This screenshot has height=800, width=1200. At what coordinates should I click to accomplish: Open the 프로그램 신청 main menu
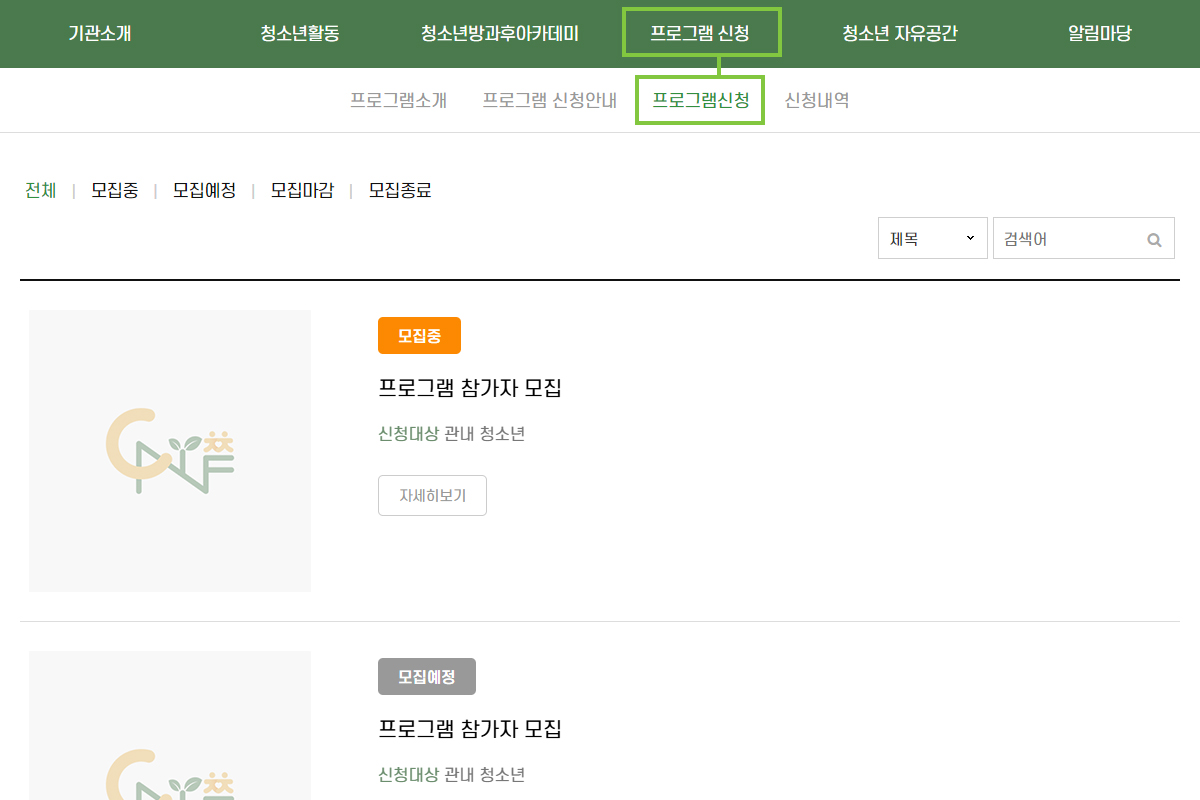(700, 34)
